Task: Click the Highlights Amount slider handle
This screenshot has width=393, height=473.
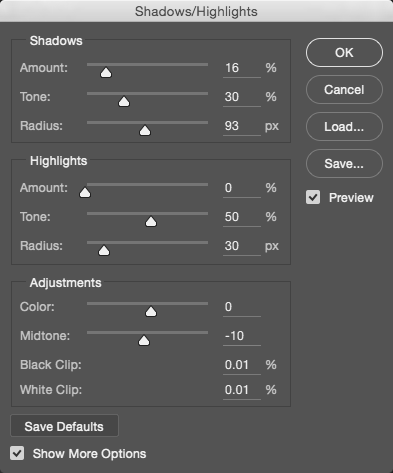Action: [85, 192]
